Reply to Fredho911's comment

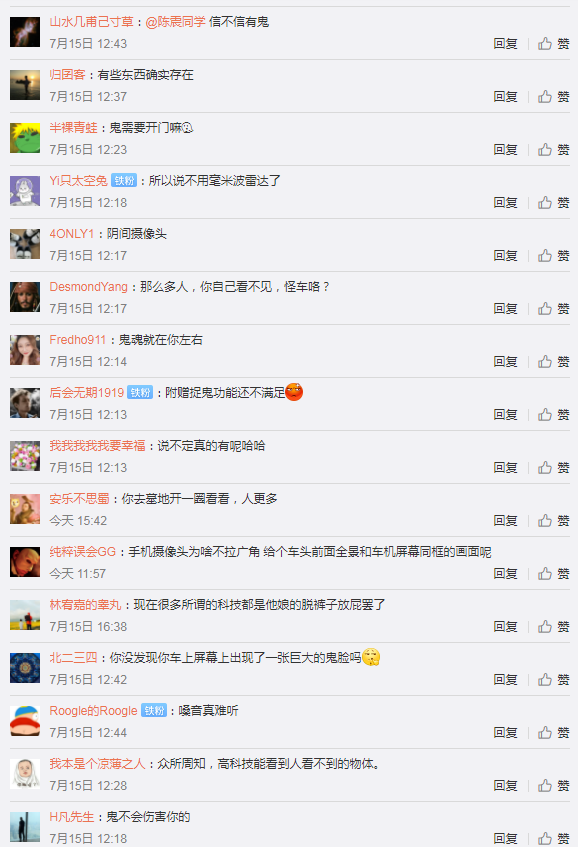point(506,361)
